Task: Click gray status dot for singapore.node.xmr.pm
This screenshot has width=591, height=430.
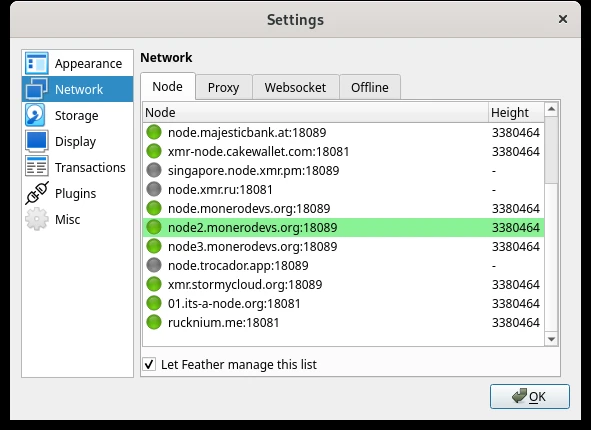Action: tap(154, 170)
